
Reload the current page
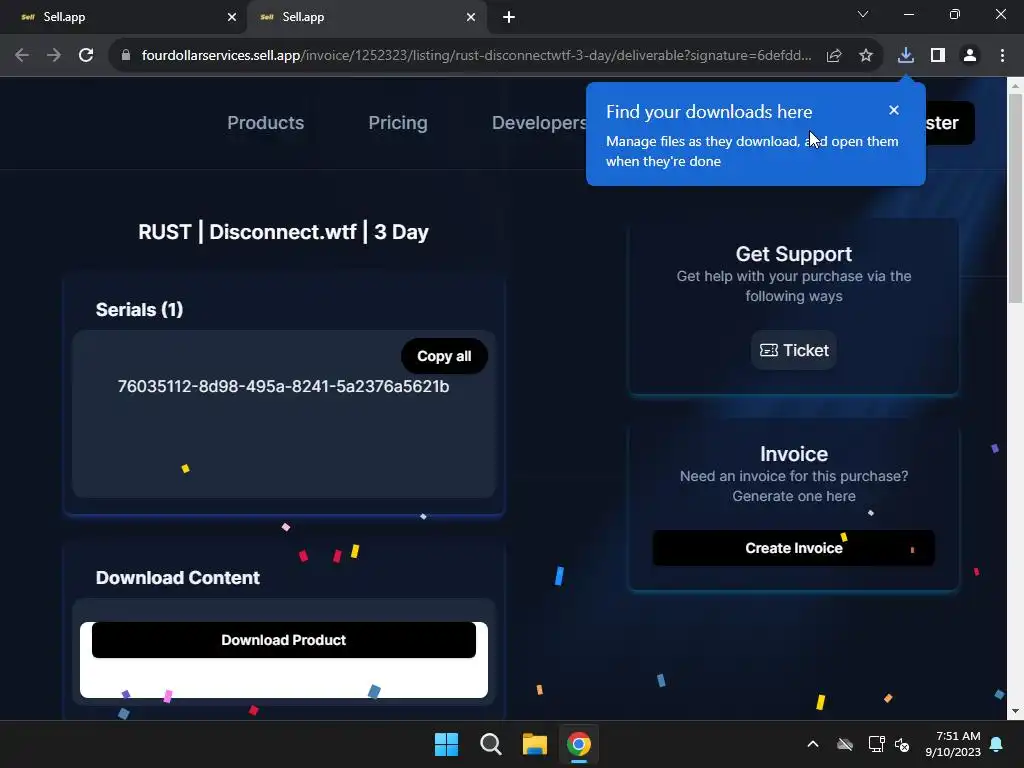click(86, 56)
